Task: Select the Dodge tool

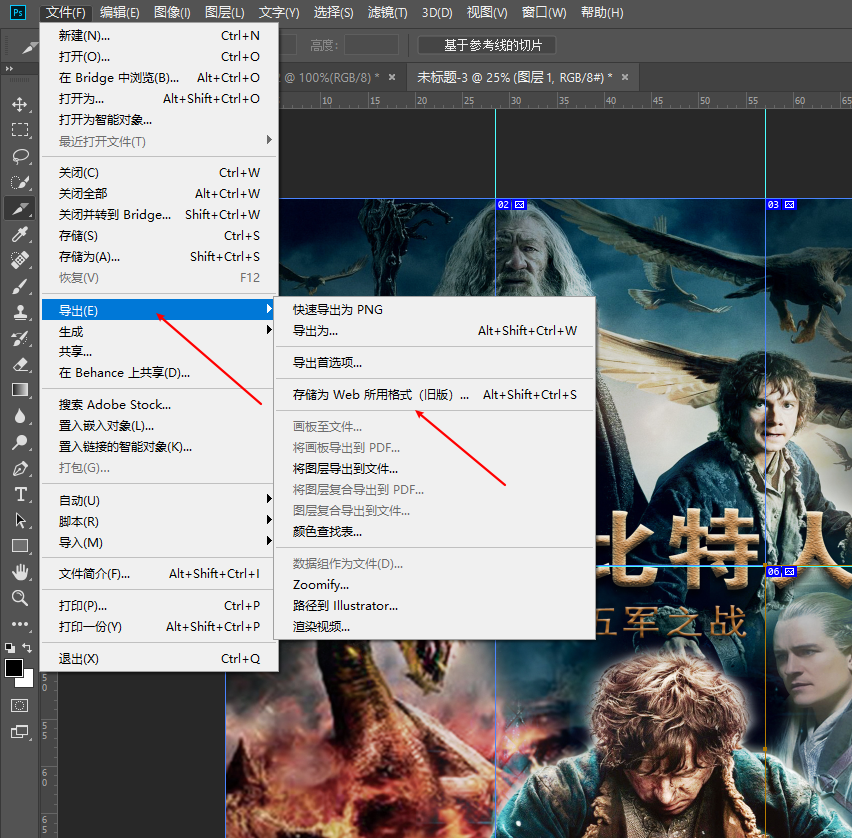Action: 20,442
